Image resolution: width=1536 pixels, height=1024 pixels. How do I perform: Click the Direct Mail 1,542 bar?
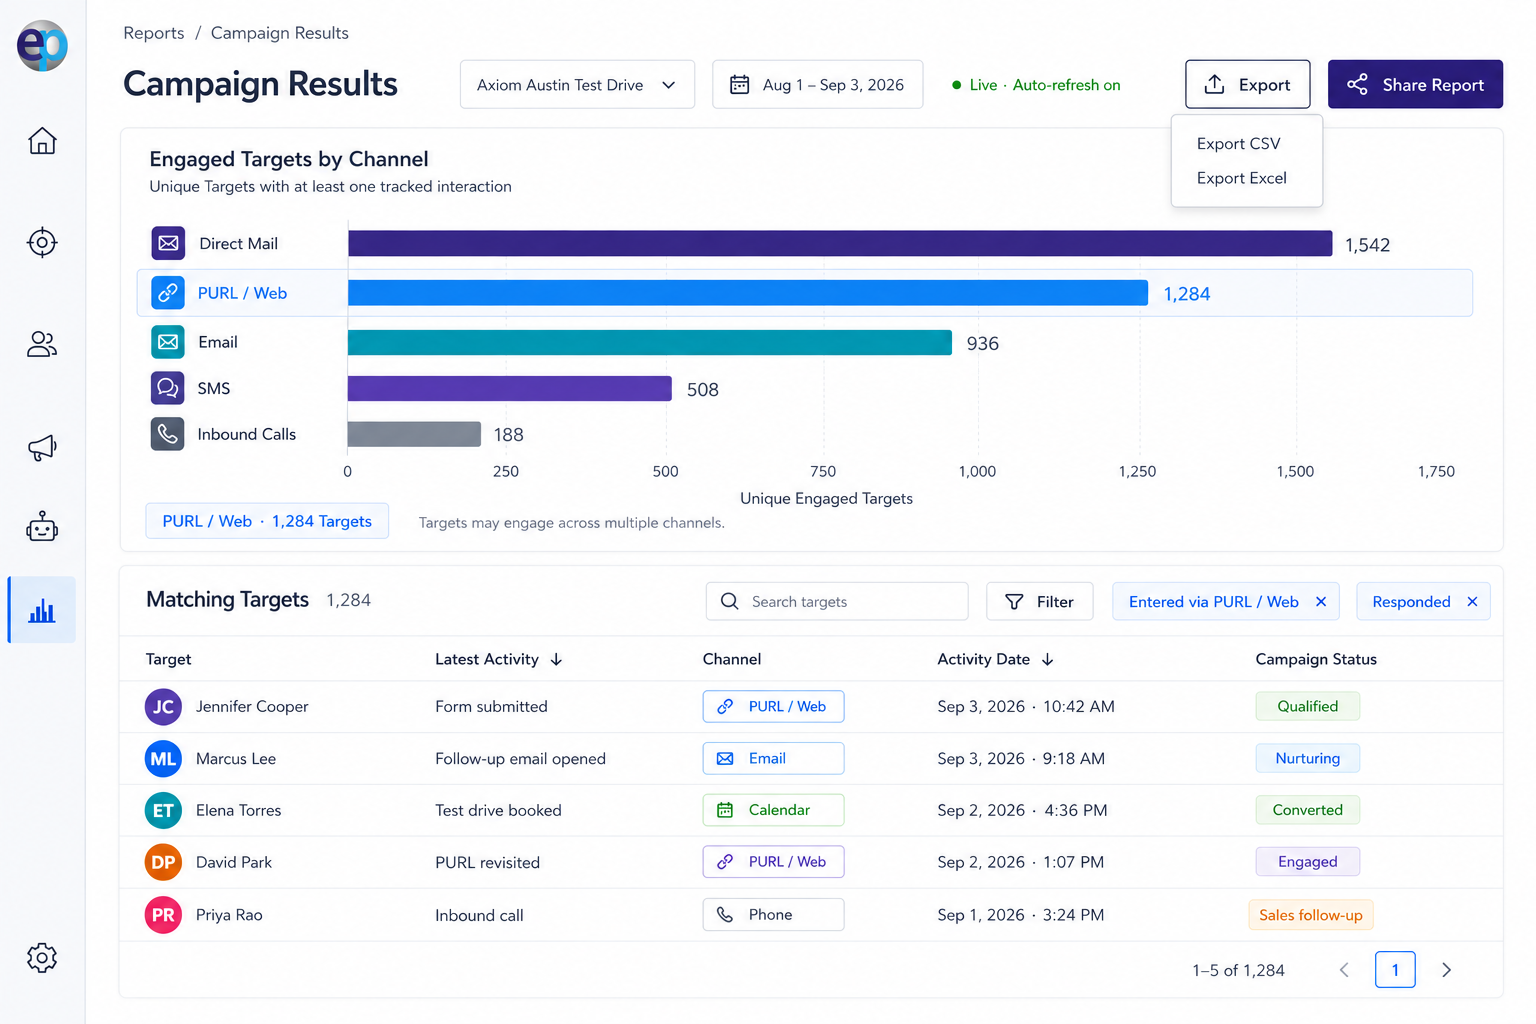click(x=840, y=243)
